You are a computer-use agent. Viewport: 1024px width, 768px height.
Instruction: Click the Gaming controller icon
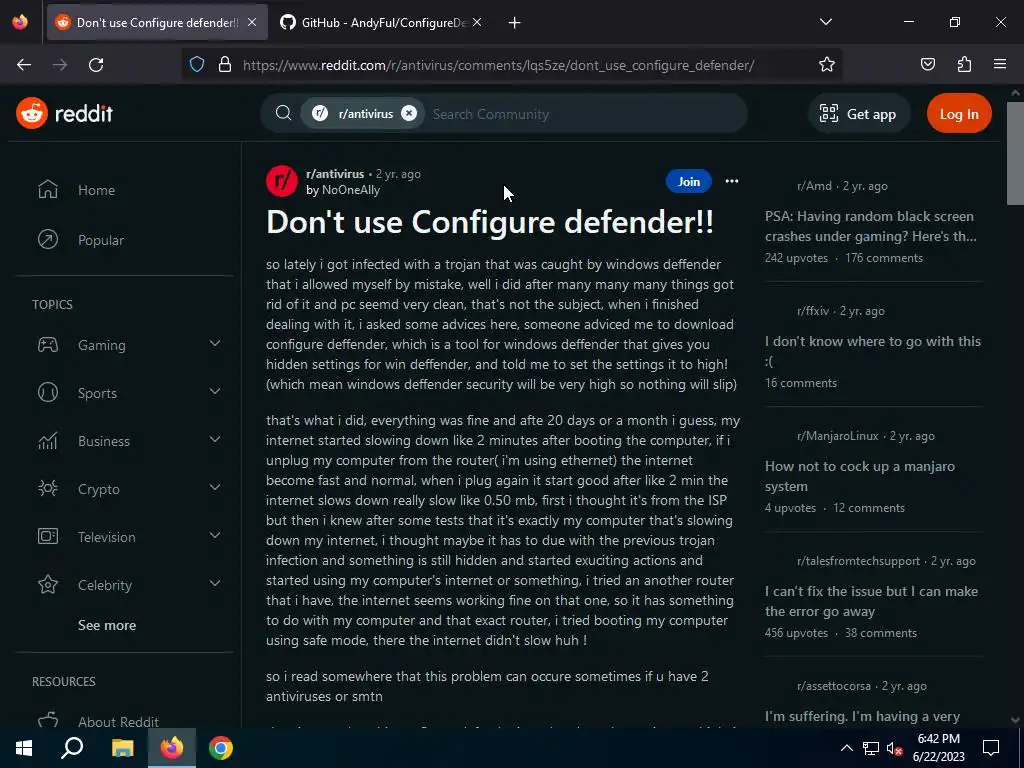point(48,344)
